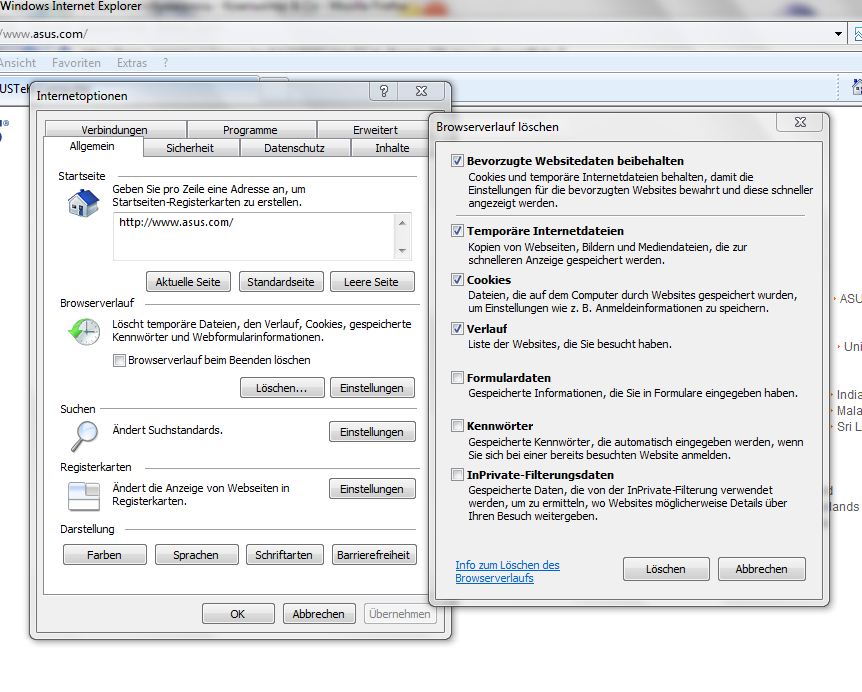This screenshot has height=692, width=862.
Task: Click the help question mark in Internetoptionen
Action: [383, 92]
